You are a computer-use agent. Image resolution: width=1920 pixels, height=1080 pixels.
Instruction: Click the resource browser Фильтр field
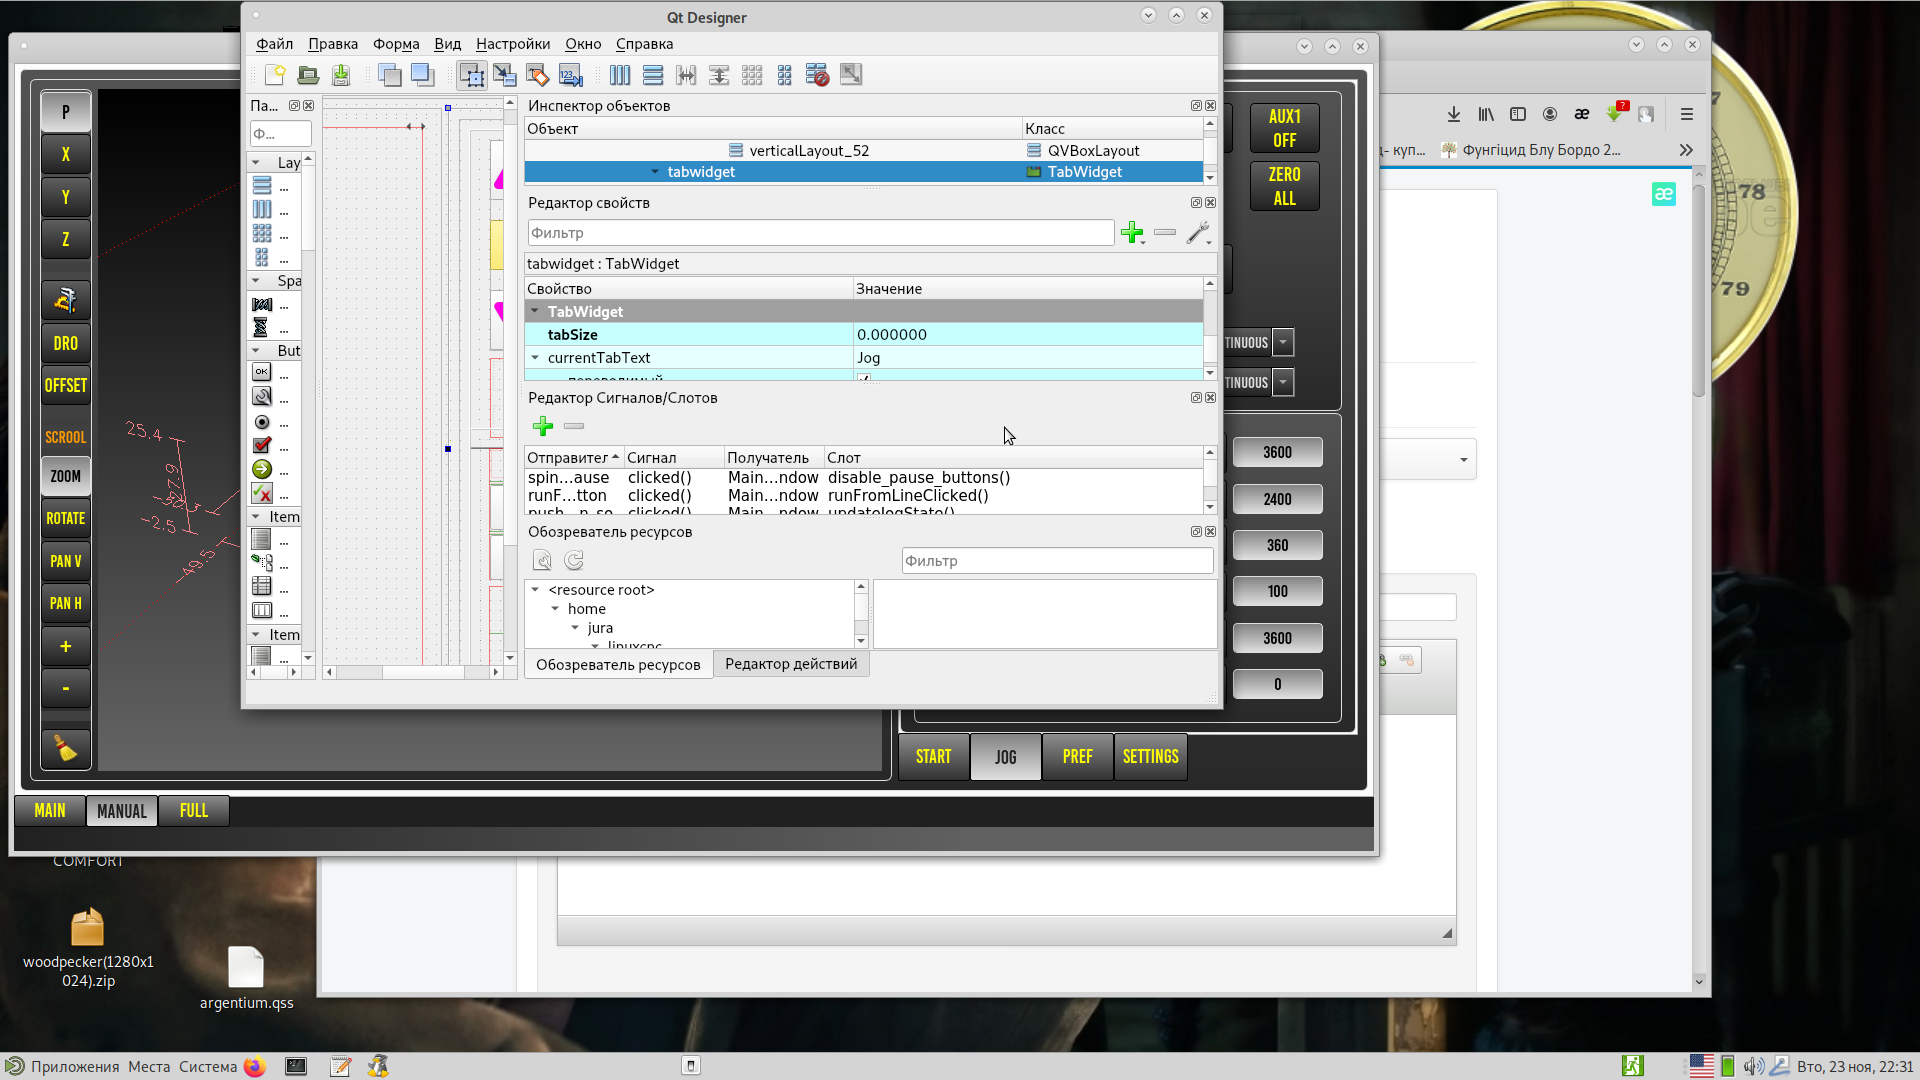[1058, 561]
